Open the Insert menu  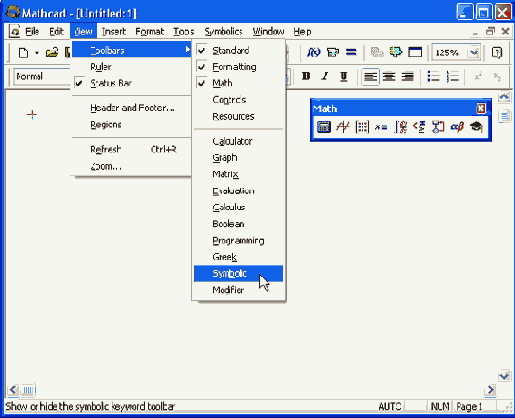114,31
